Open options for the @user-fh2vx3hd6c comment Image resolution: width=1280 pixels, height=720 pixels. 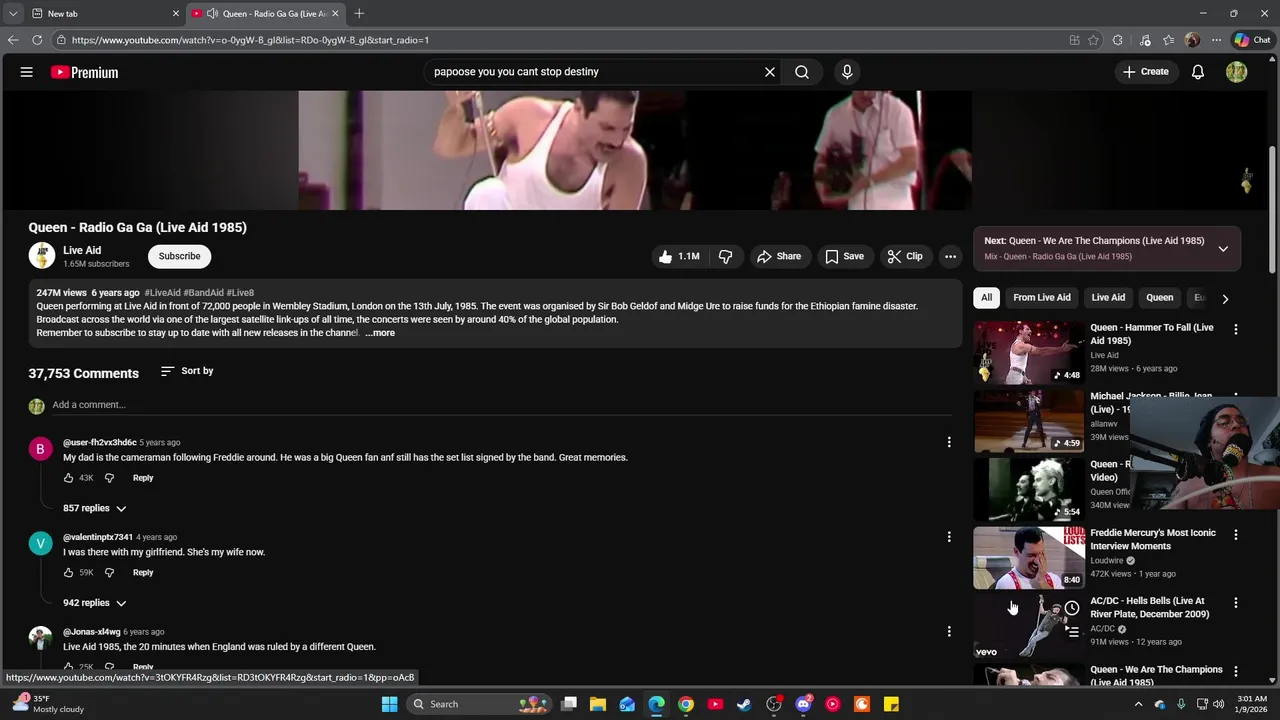click(949, 442)
